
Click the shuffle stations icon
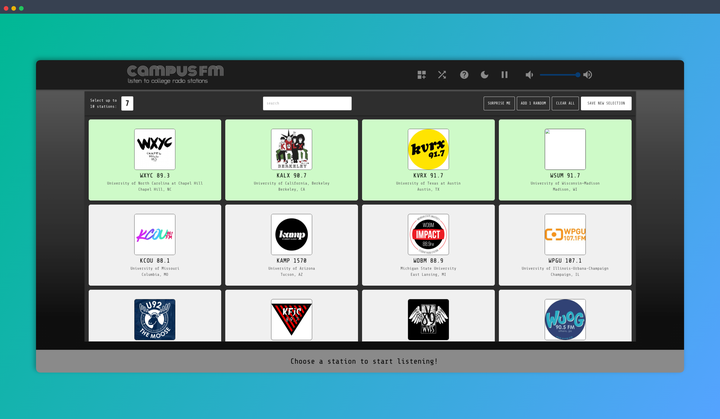pyautogui.click(x=442, y=75)
